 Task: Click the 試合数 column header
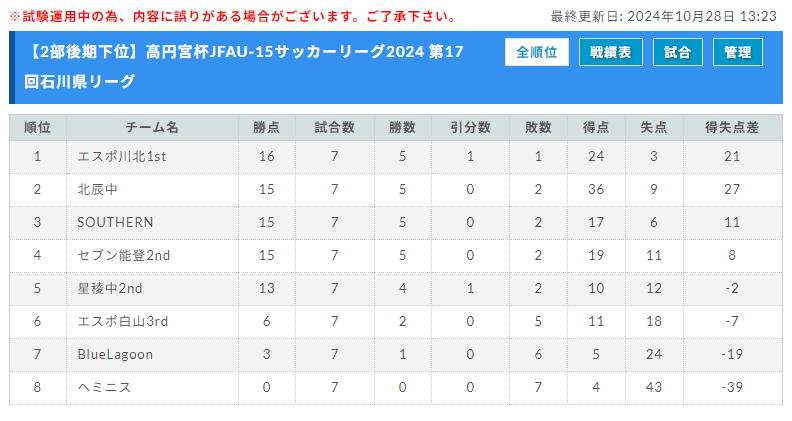(x=335, y=127)
